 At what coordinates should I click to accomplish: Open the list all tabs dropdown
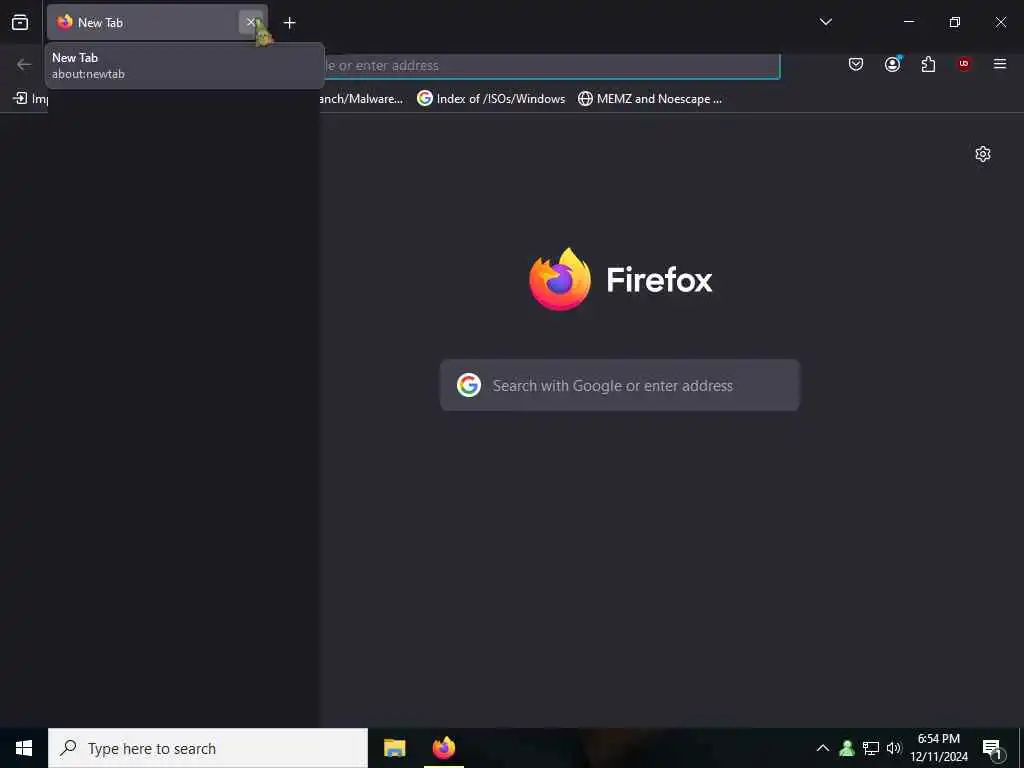(x=825, y=22)
